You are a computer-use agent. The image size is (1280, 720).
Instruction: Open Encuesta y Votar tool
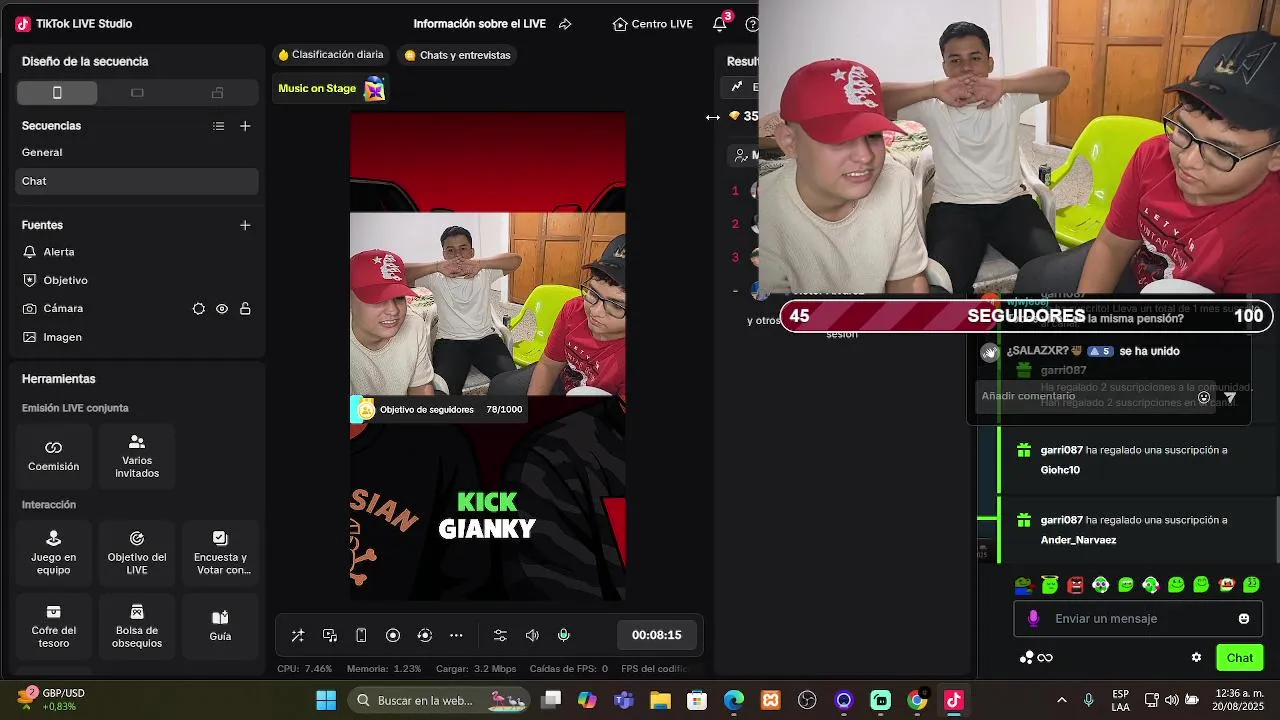click(x=220, y=552)
